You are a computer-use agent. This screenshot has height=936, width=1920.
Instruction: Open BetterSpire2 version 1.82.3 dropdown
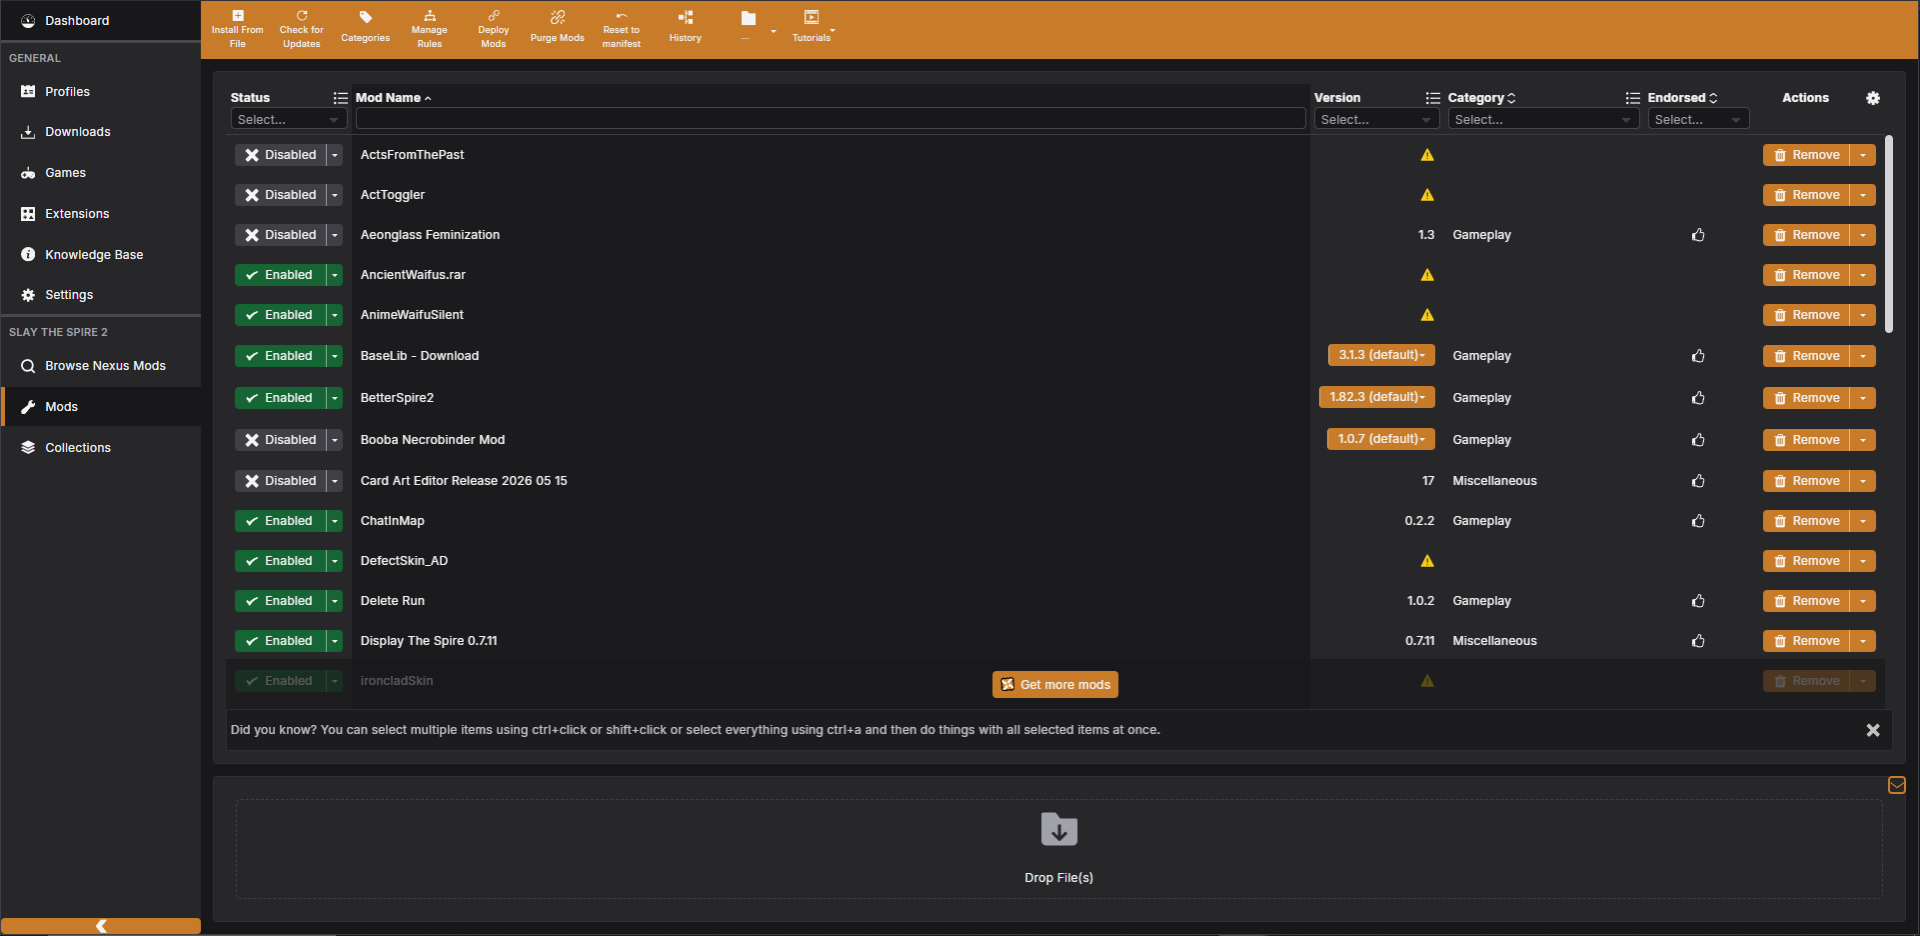(x=1377, y=397)
